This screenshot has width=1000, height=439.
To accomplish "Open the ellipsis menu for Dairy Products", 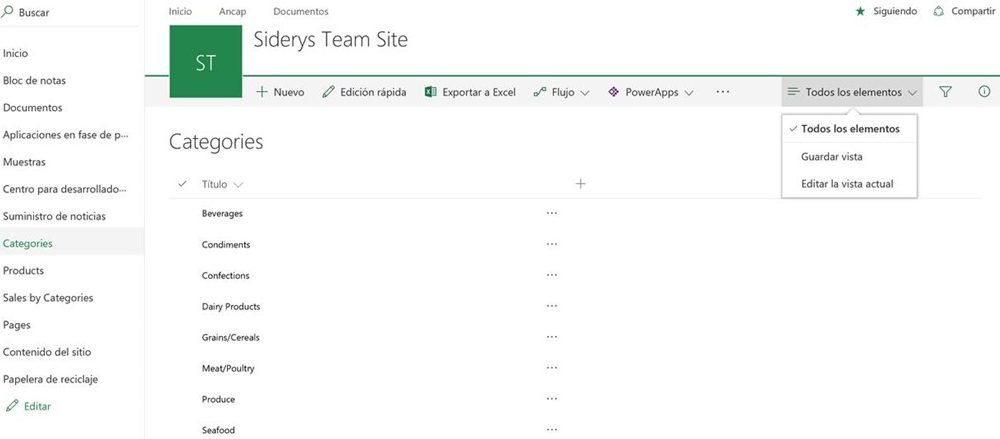I will [552, 306].
